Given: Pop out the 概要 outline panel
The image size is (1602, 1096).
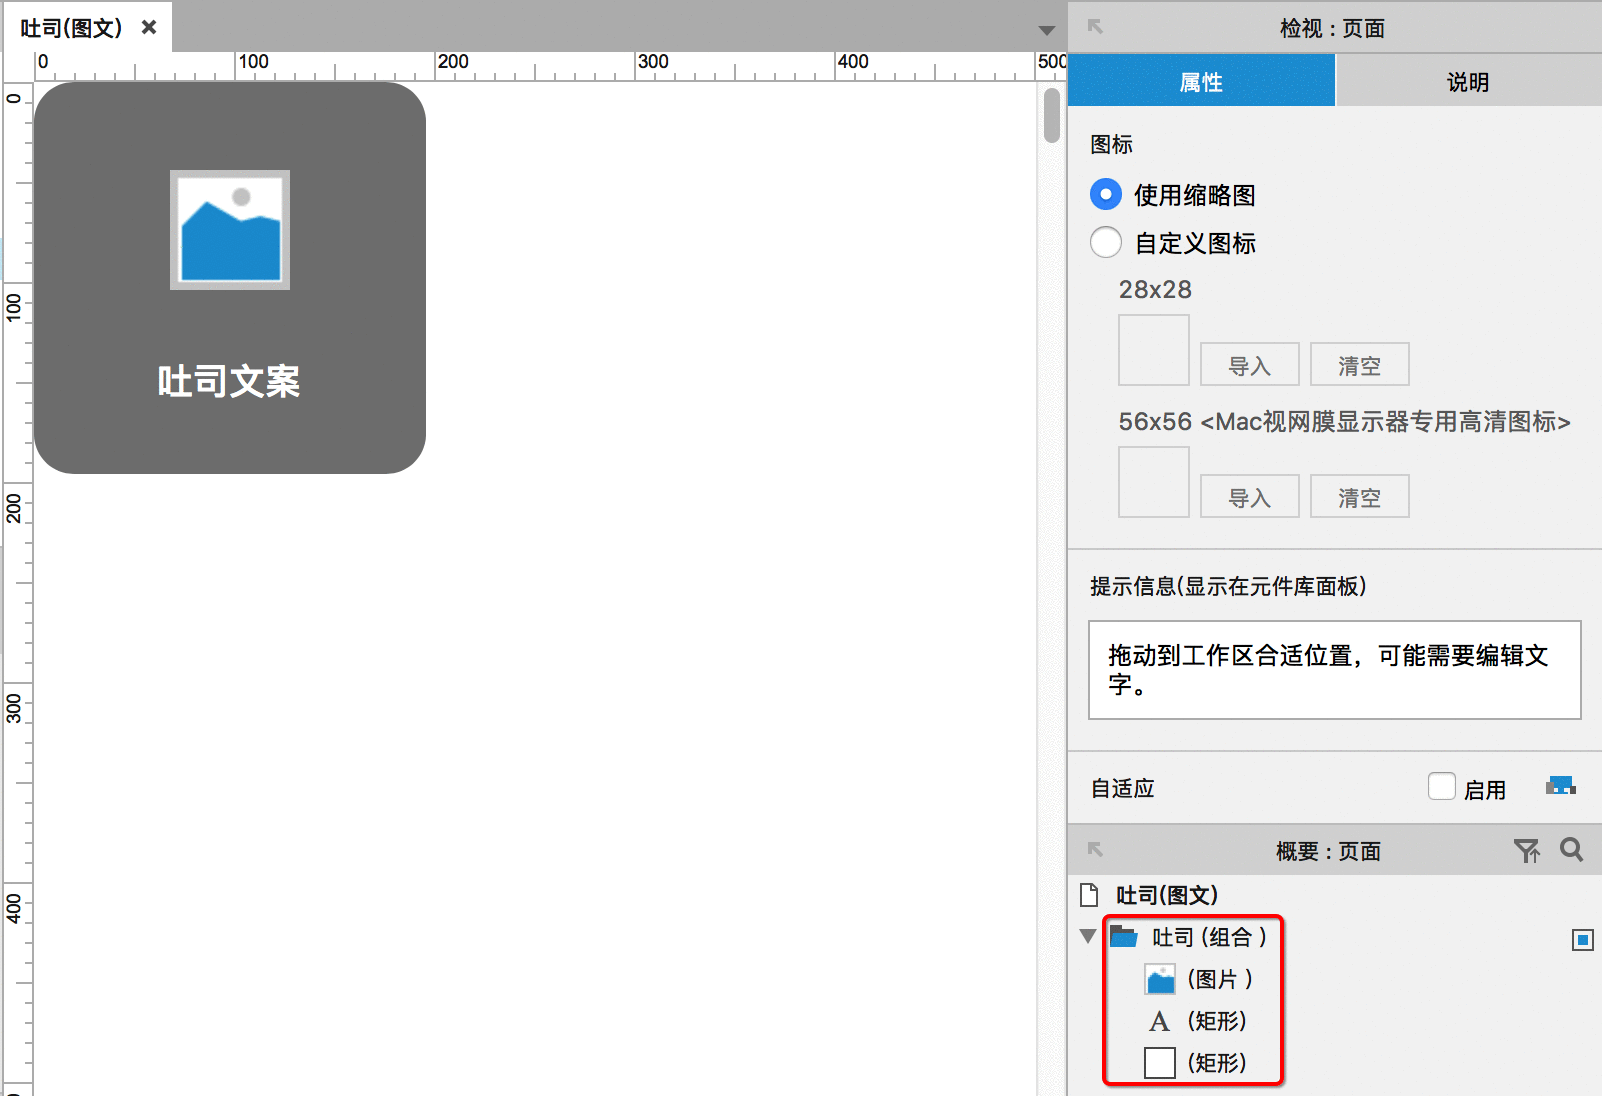Looking at the screenshot, I should pyautogui.click(x=1095, y=850).
